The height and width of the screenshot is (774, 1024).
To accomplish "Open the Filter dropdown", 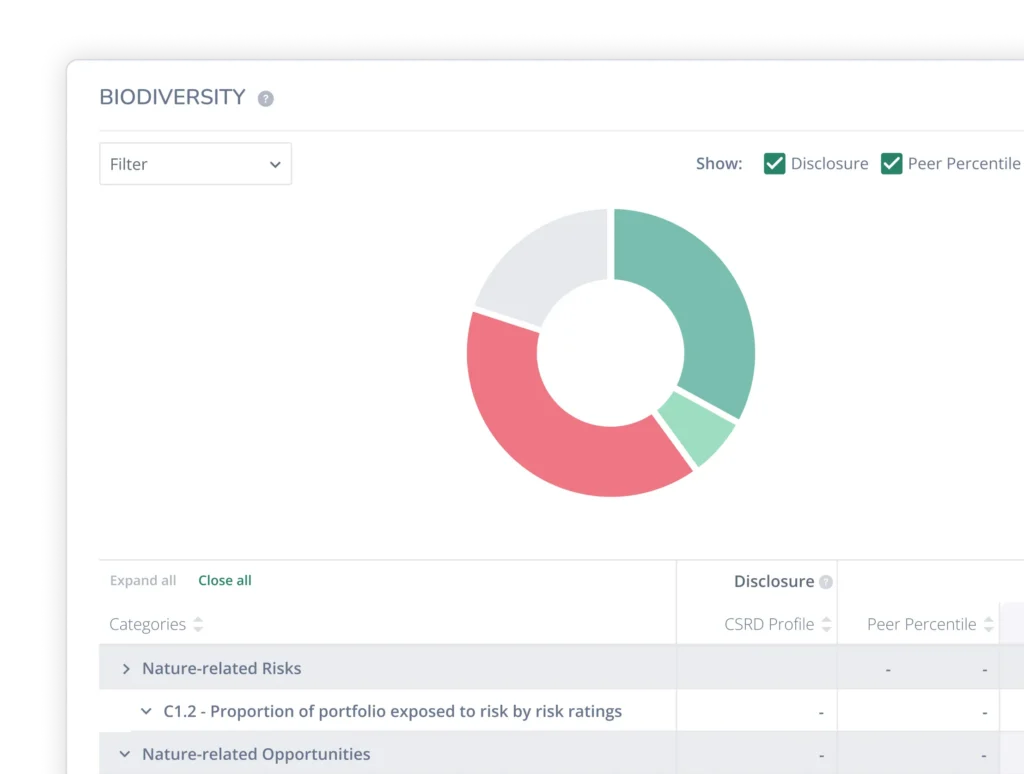I will coord(195,164).
